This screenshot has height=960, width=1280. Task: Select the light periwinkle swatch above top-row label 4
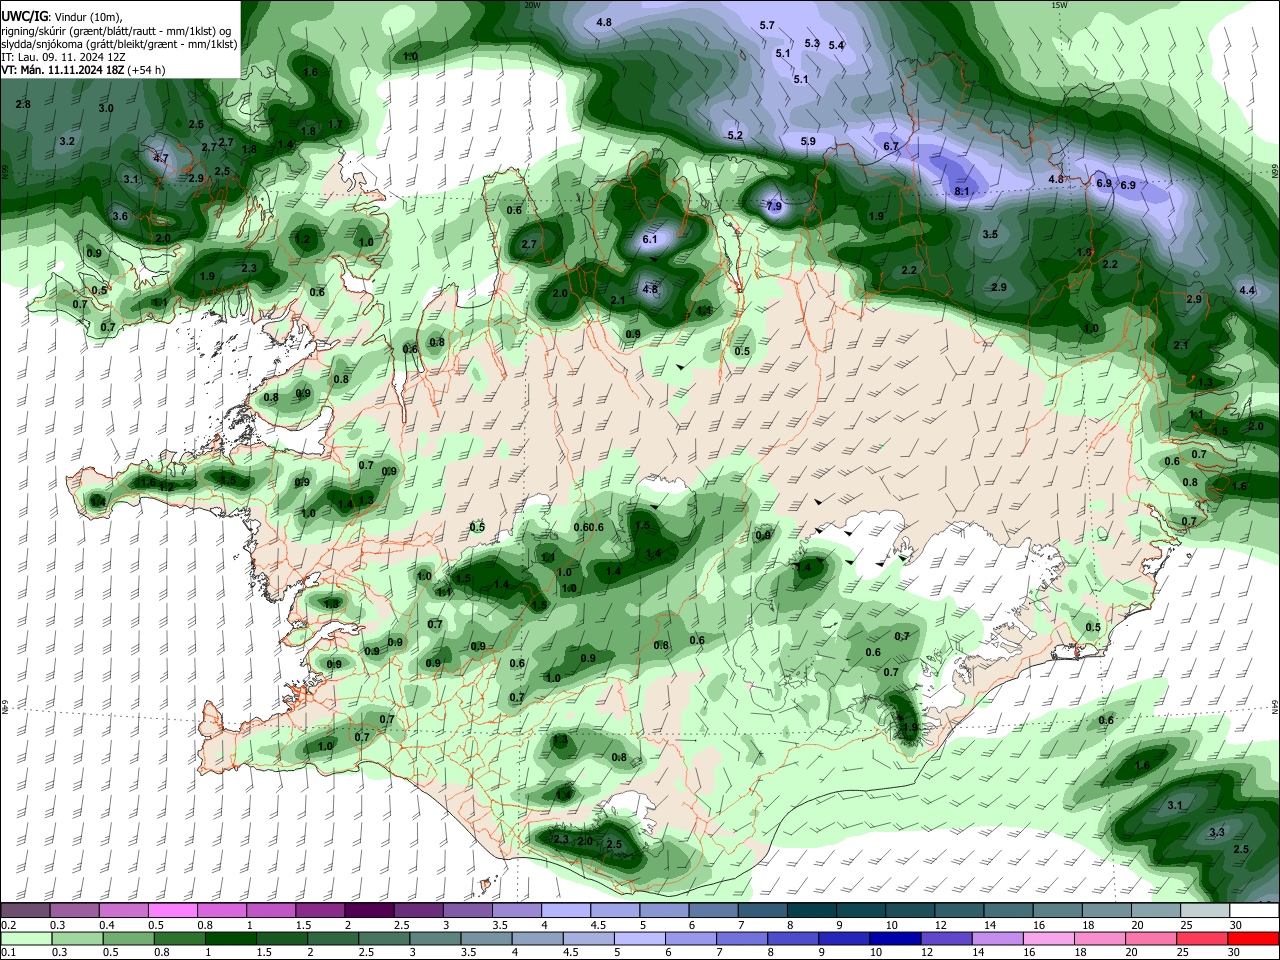(565, 911)
